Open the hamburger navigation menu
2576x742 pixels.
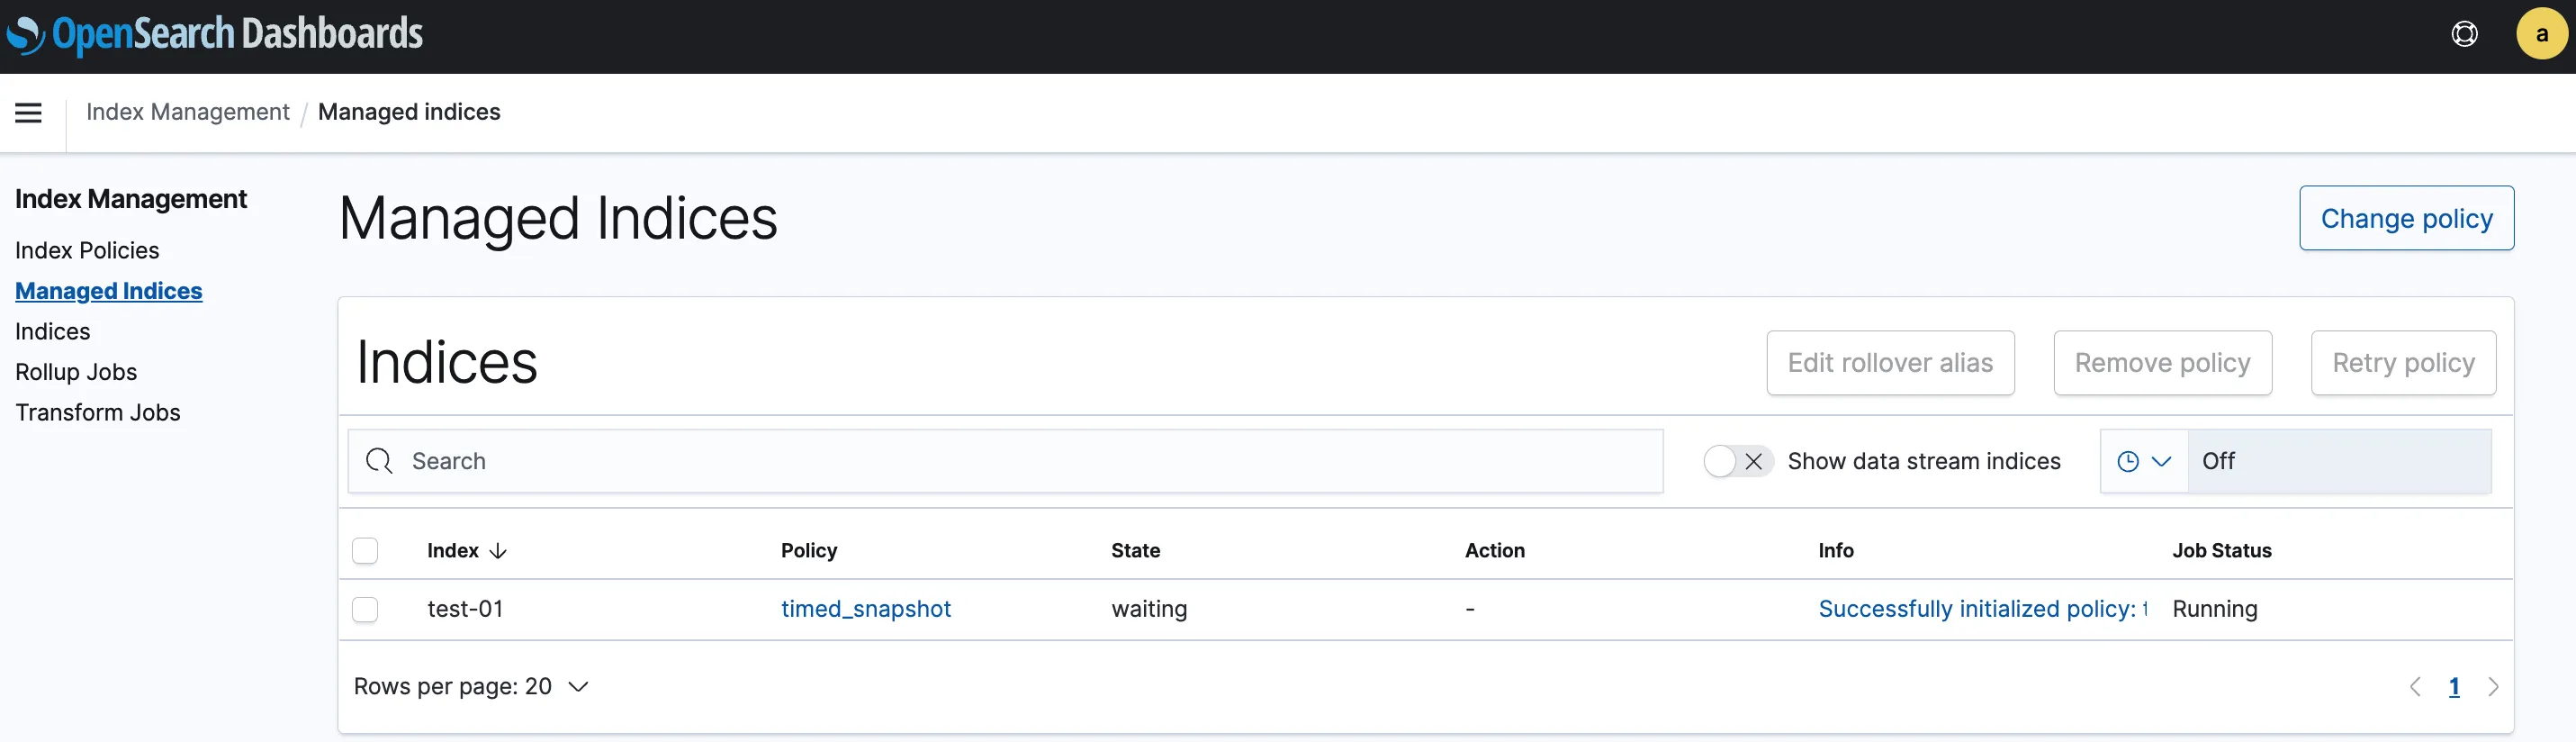coord(28,112)
